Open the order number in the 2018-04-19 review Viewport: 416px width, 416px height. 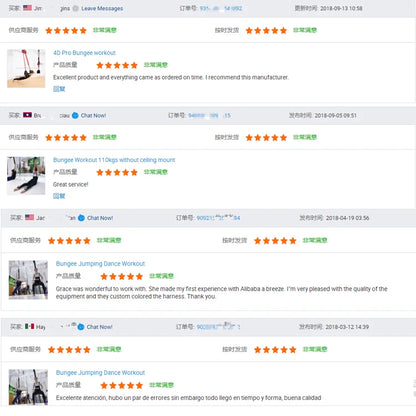click(218, 218)
